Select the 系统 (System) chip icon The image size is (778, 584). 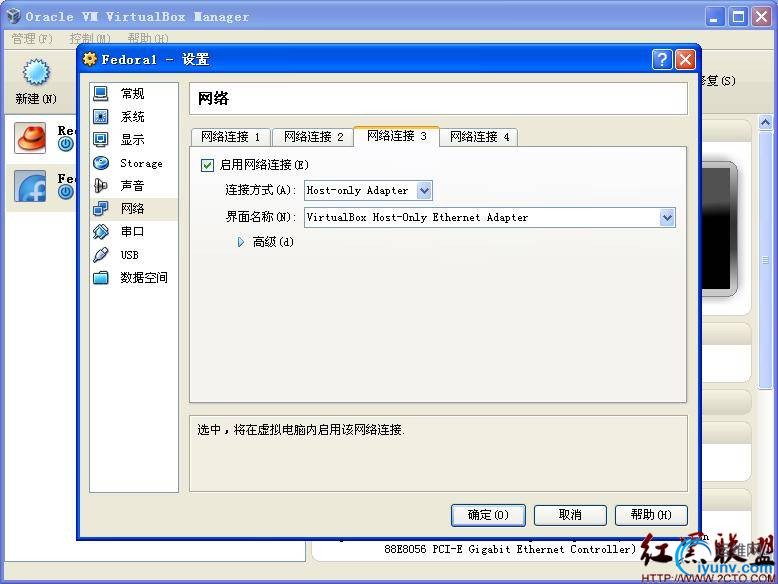click(101, 117)
